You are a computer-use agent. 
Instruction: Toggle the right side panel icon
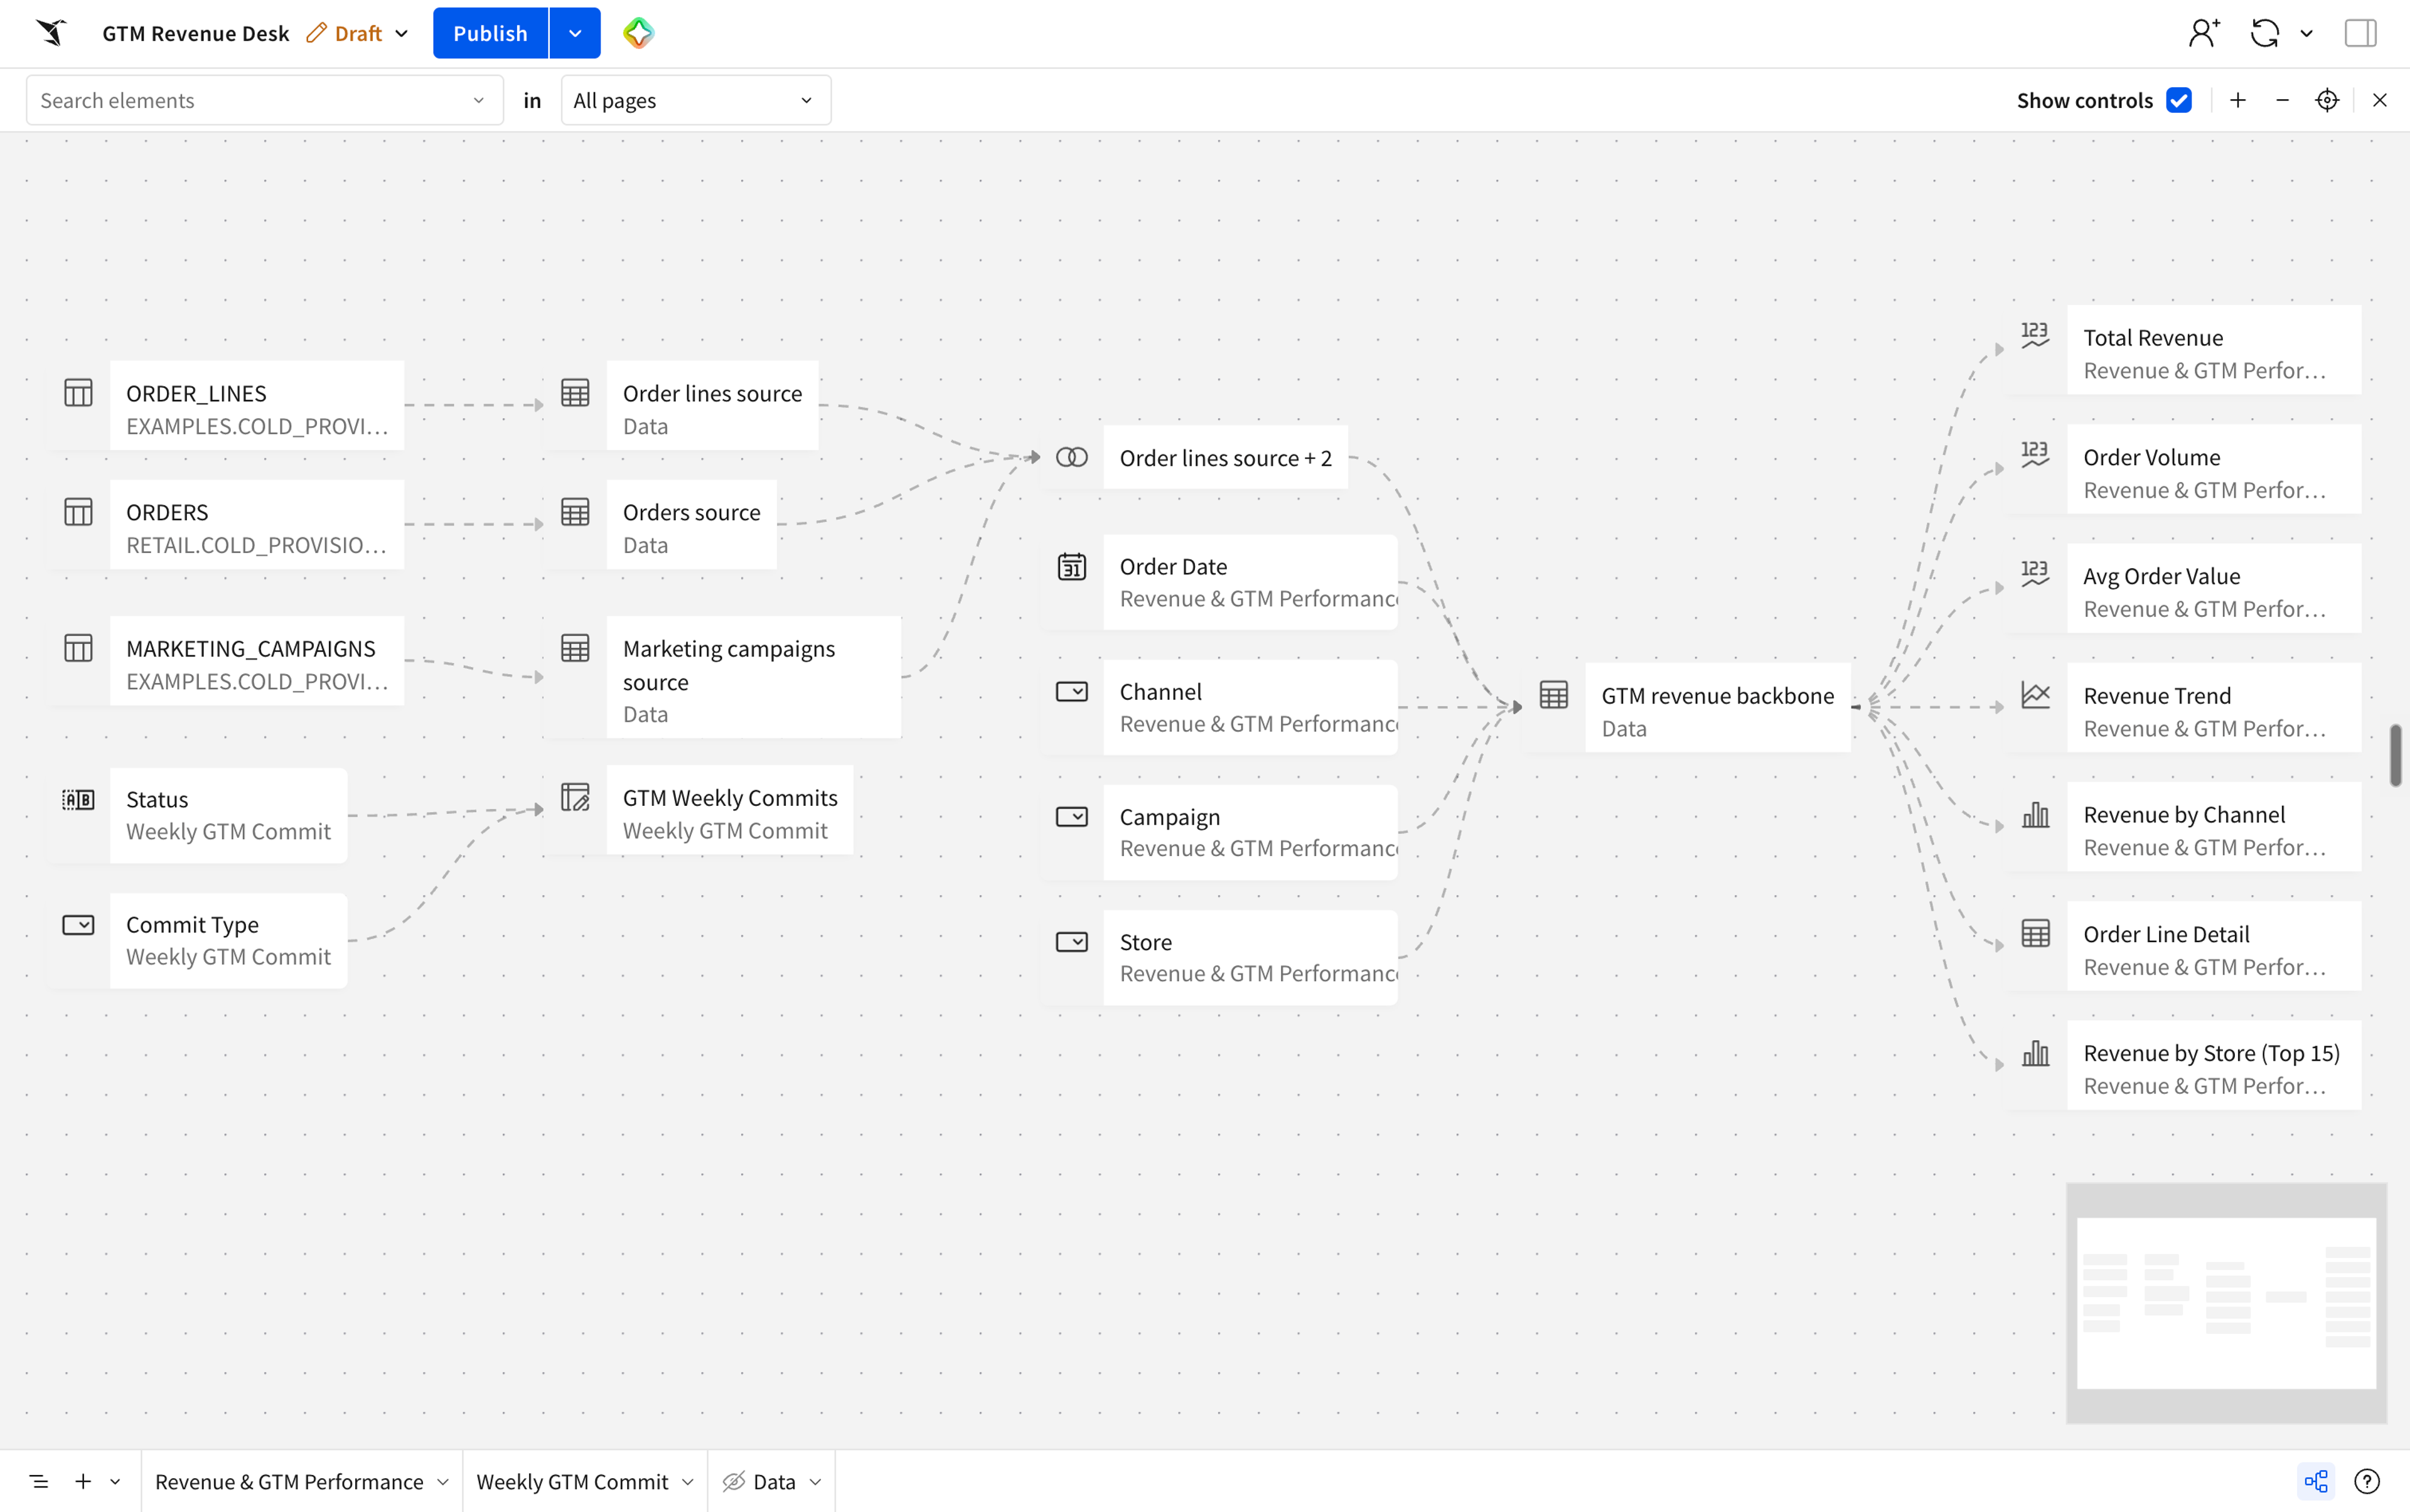point(2360,33)
